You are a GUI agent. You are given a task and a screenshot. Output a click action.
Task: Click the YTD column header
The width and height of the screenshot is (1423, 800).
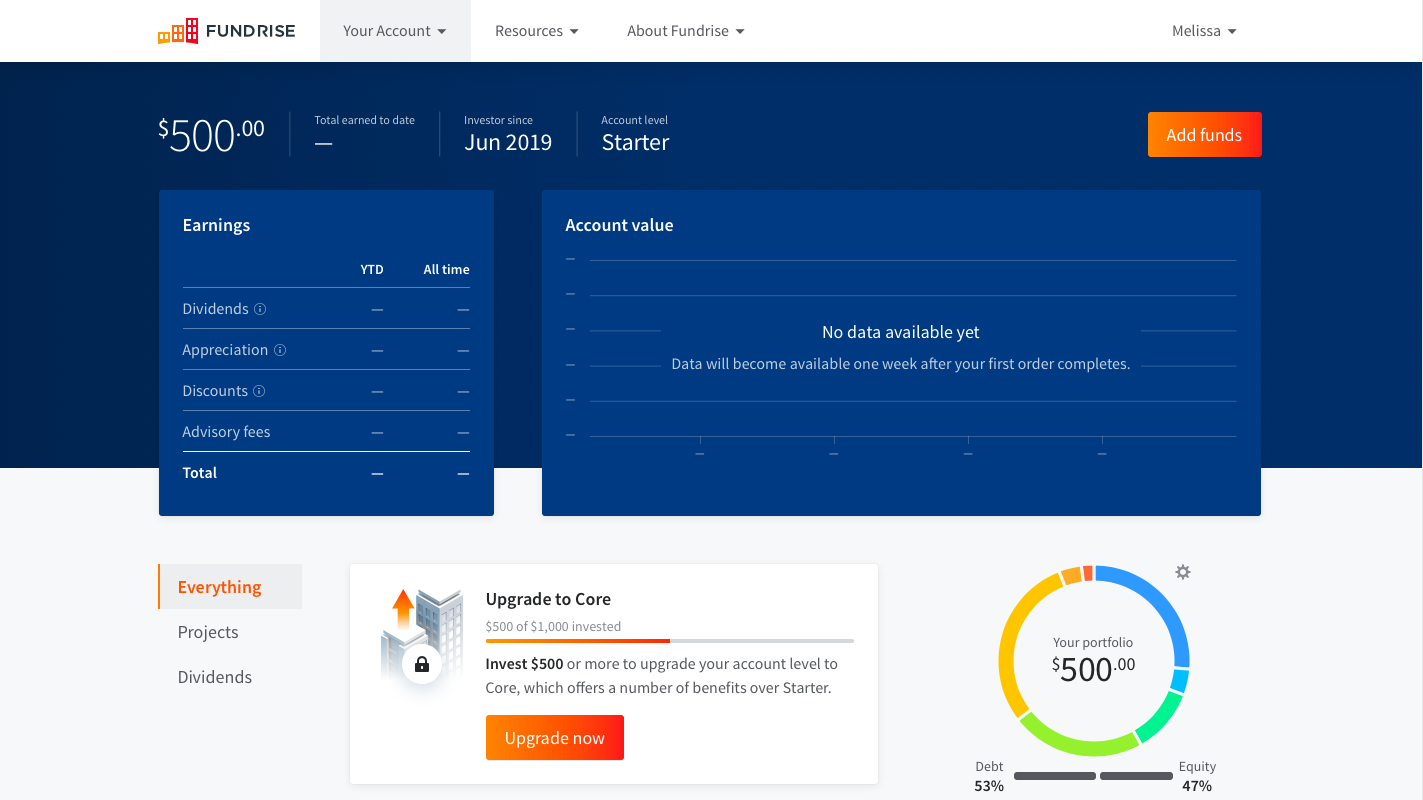pyautogui.click(x=372, y=270)
